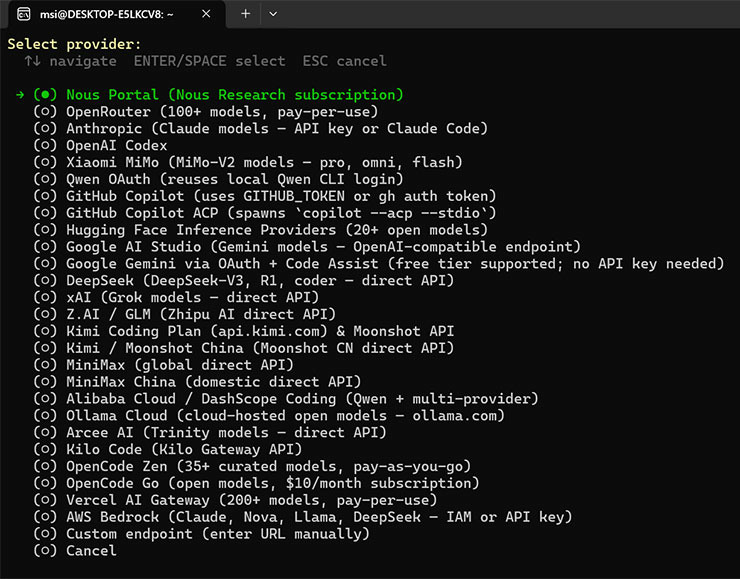Choose the final 'Cancel' list entry
Image resolution: width=740 pixels, height=579 pixels.
pos(91,551)
